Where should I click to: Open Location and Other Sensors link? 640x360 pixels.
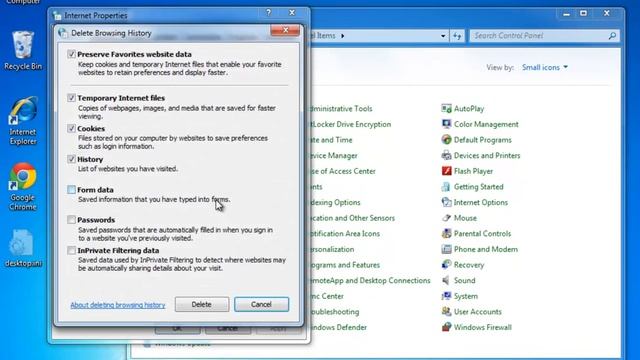point(353,218)
